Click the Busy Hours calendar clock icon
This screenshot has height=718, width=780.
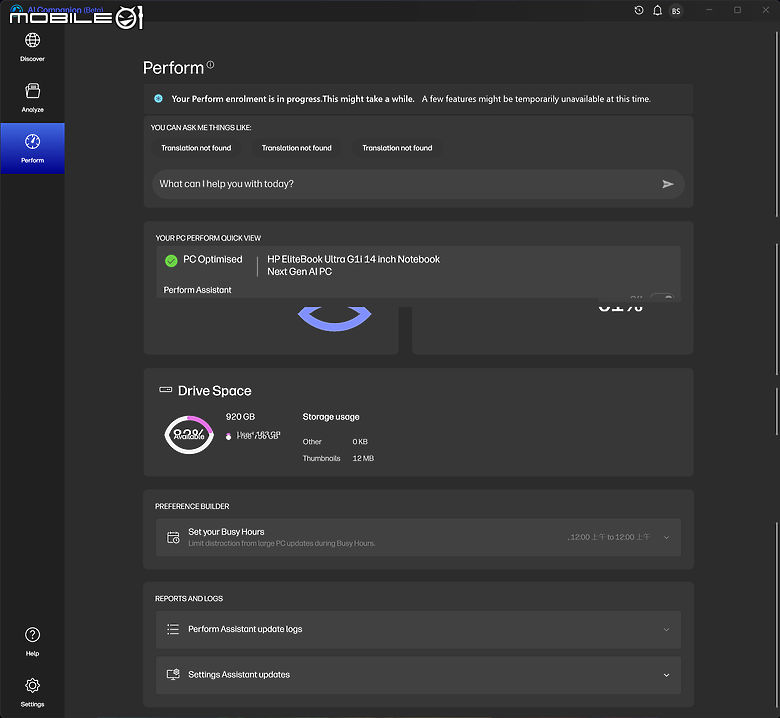coord(173,537)
